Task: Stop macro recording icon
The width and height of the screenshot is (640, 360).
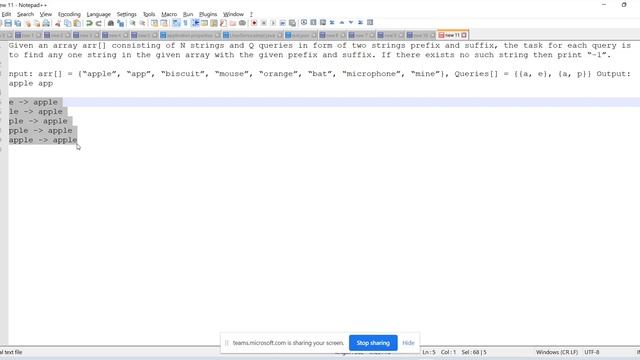Action: click(x=264, y=23)
